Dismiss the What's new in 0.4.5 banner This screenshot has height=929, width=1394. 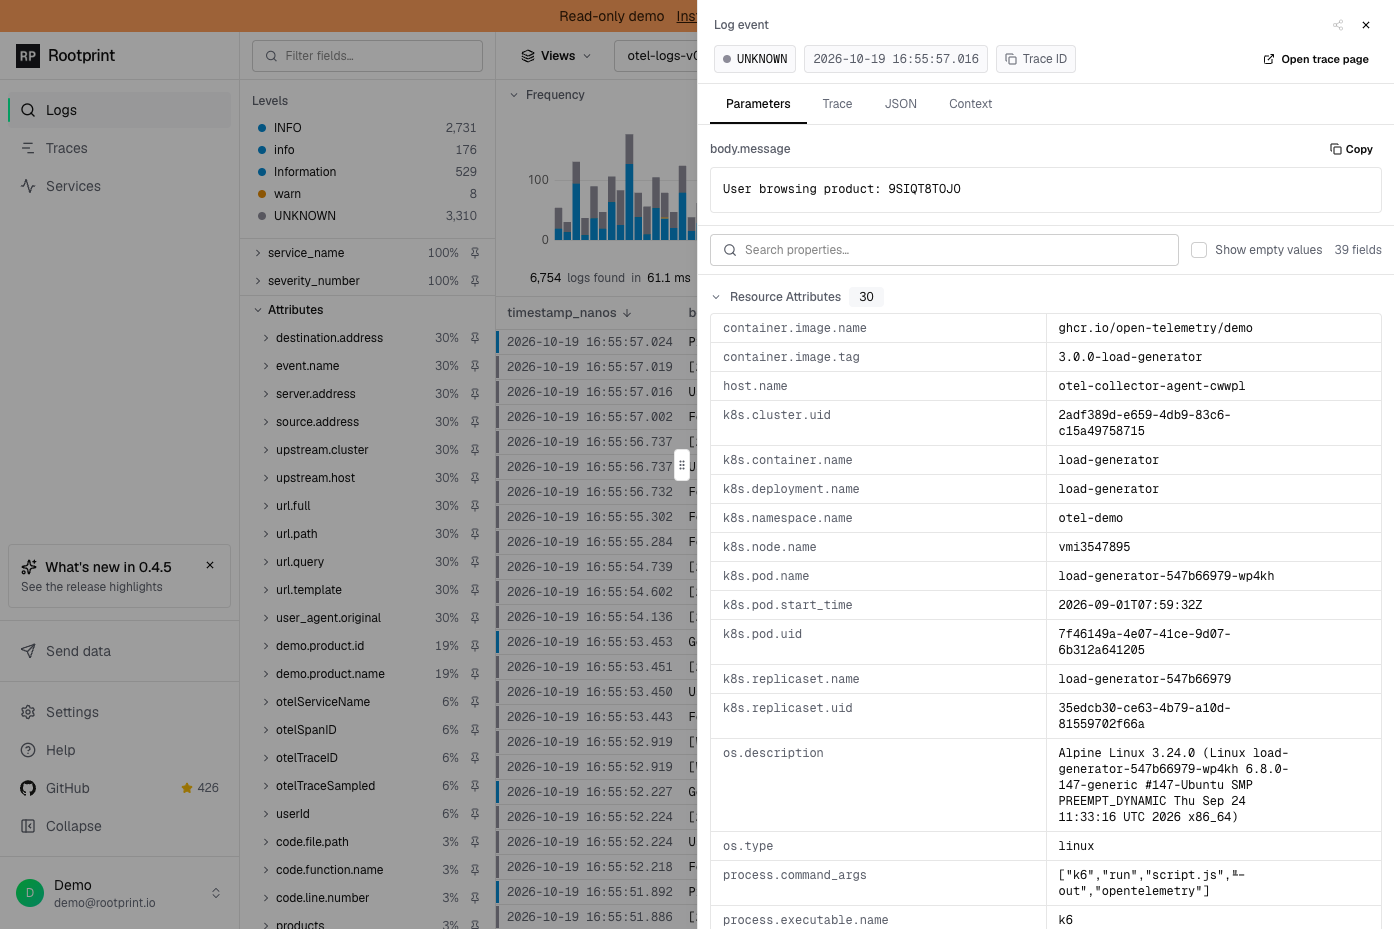click(210, 565)
